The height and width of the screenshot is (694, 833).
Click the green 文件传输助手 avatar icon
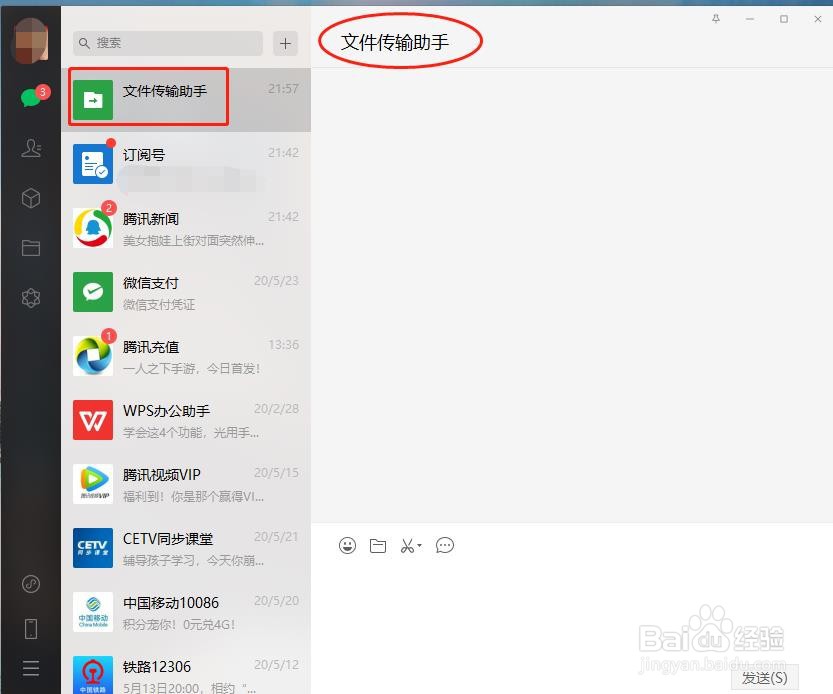click(x=93, y=100)
